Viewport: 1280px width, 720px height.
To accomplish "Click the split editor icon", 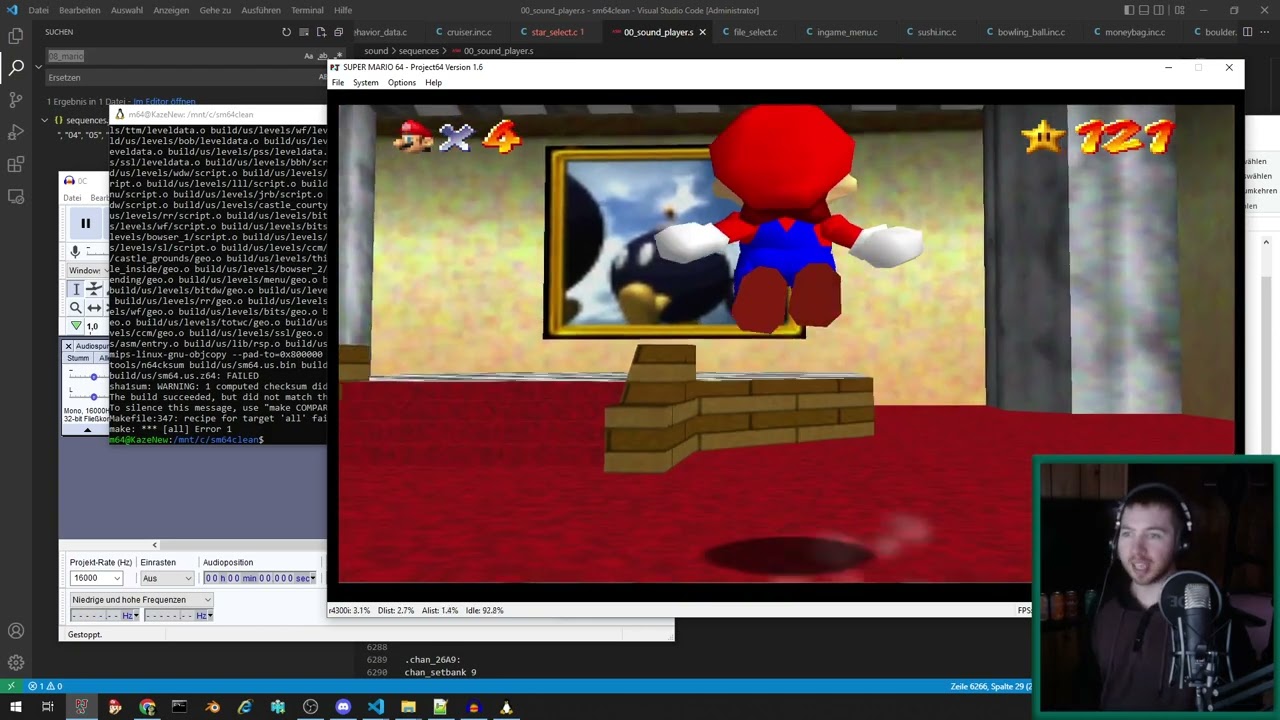I will pos(1247,32).
